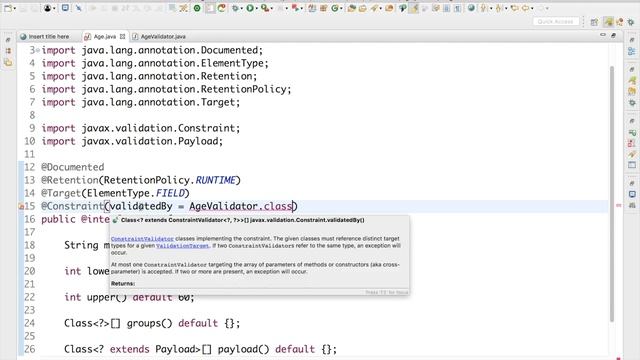Click FIELD in the Target annotation
This screenshot has width=640, height=360.
pos(170,193)
